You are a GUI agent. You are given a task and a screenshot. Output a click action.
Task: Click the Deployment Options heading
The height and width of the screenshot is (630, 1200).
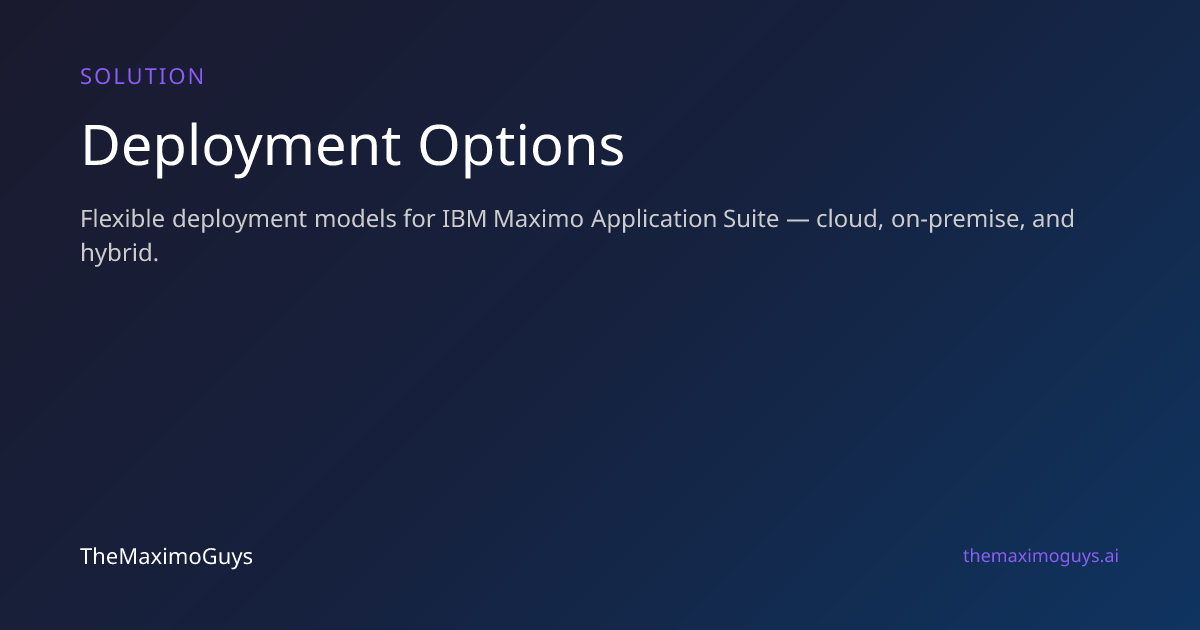pyautogui.click(x=352, y=146)
